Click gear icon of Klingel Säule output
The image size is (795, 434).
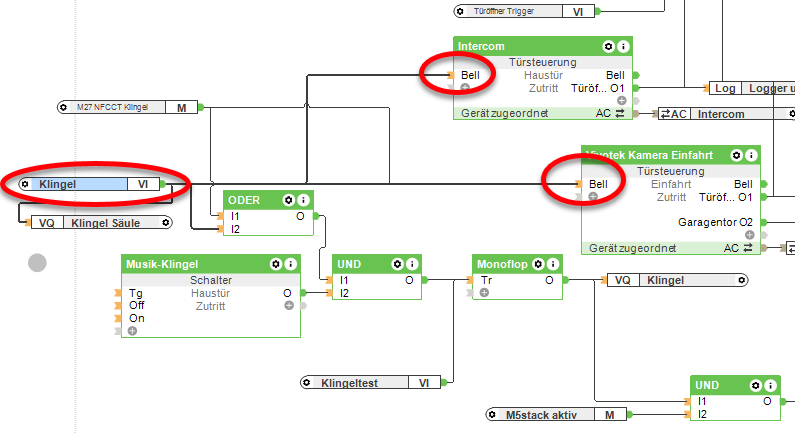[165, 223]
